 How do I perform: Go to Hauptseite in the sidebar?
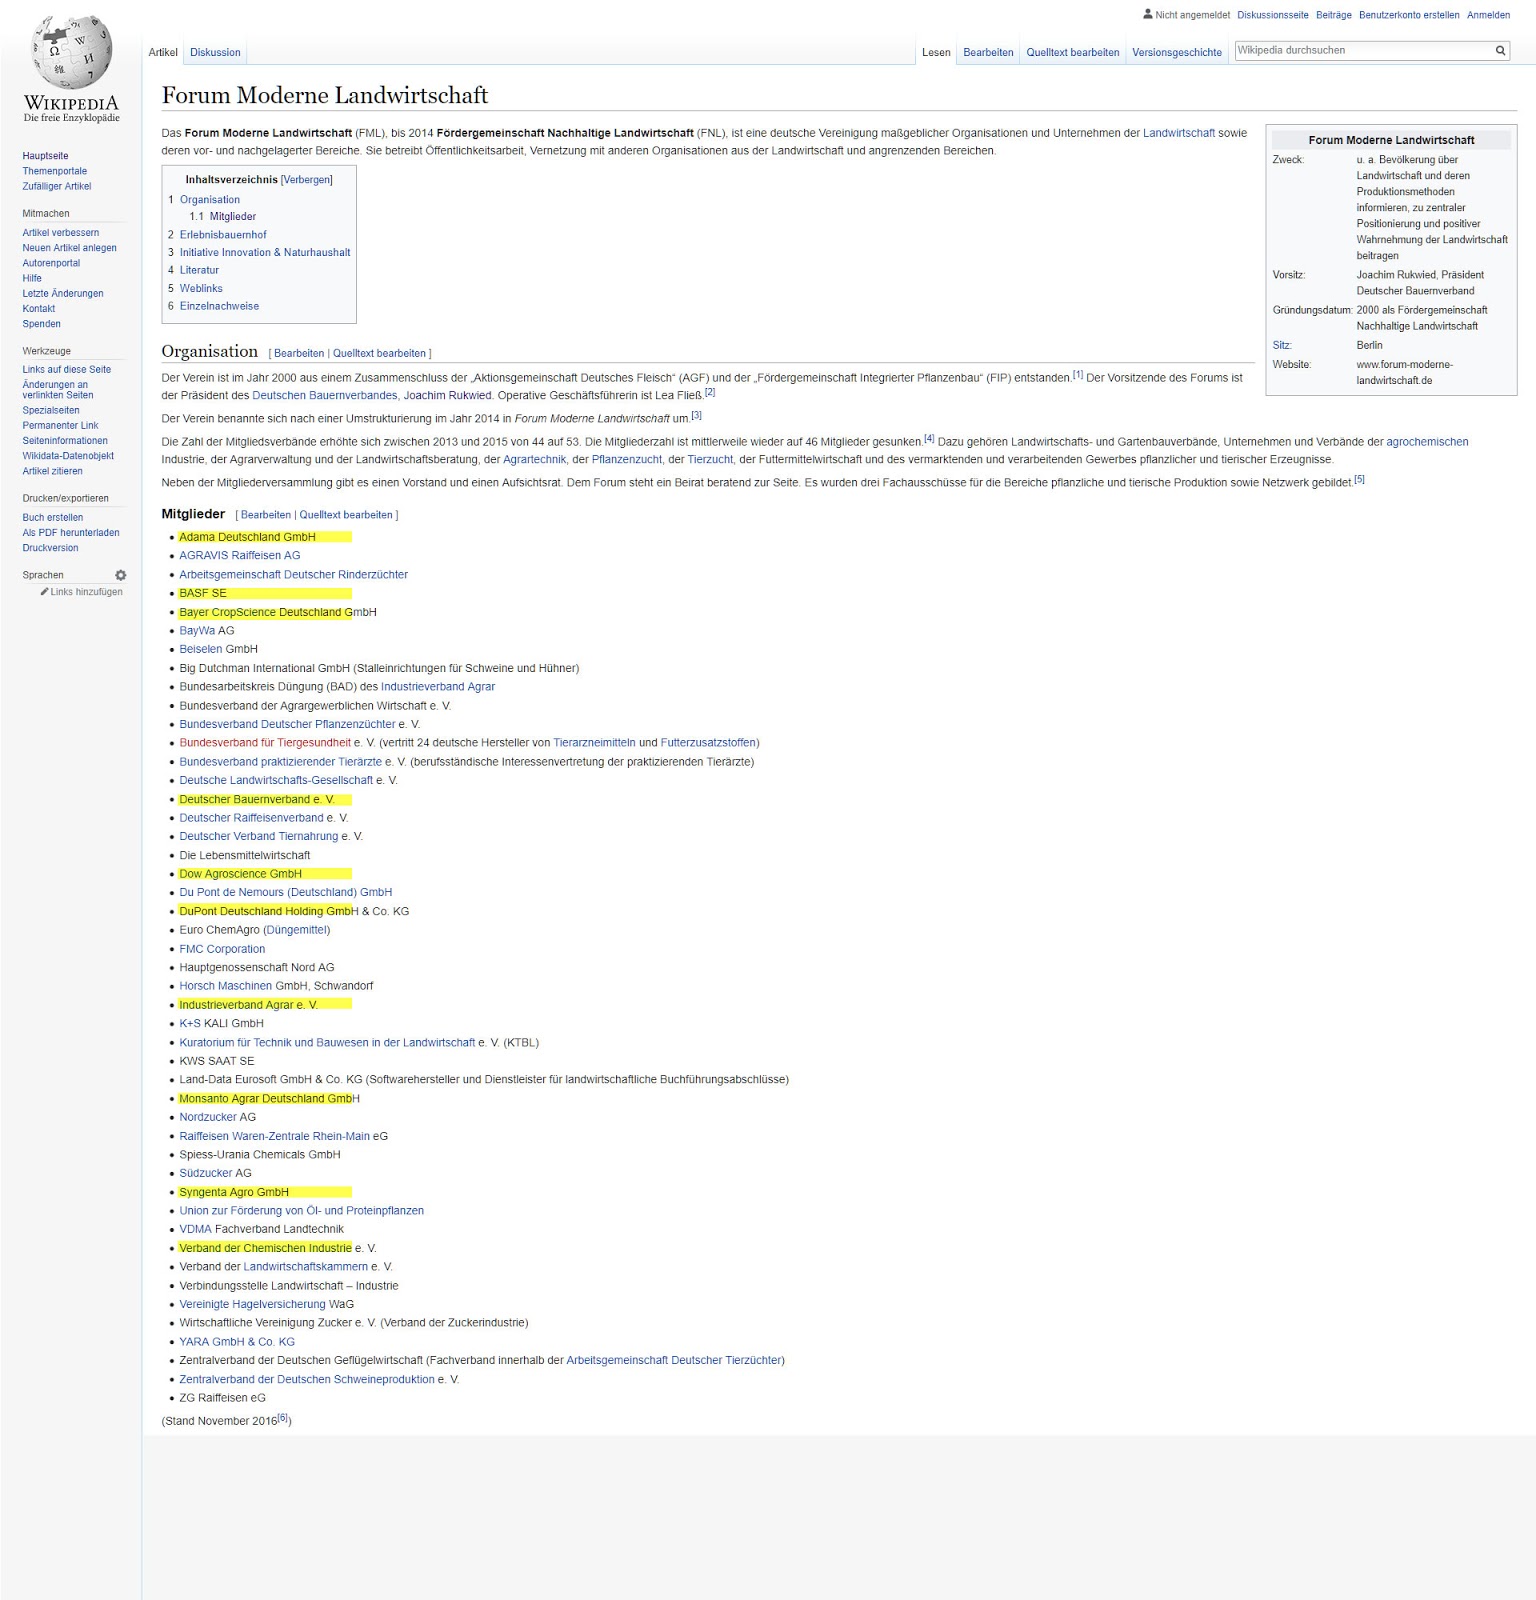pos(45,156)
